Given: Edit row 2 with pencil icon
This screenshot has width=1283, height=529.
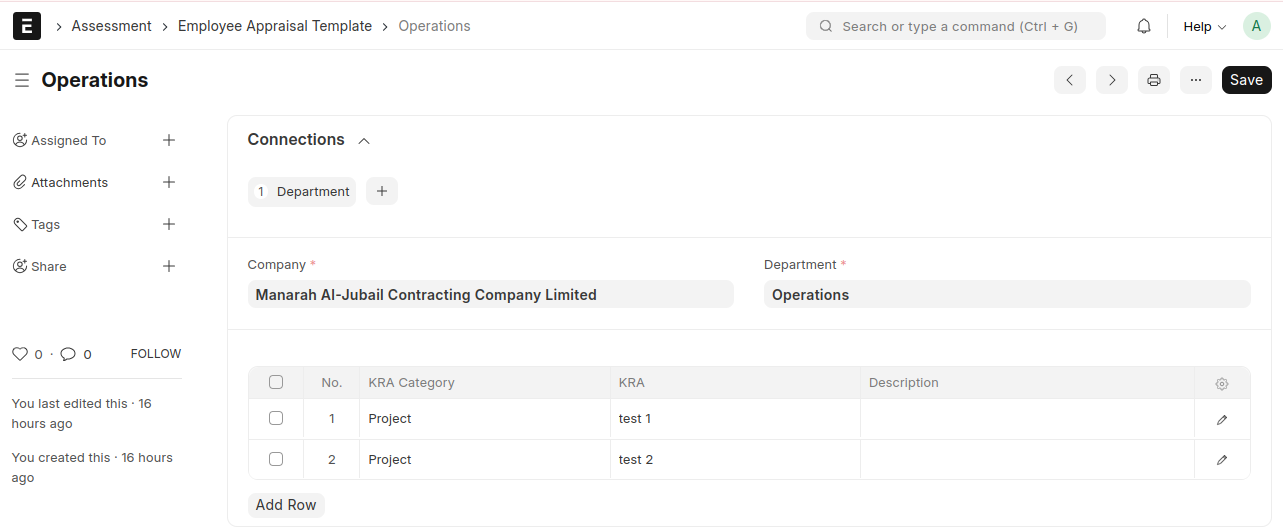Looking at the screenshot, I should 1222,460.
